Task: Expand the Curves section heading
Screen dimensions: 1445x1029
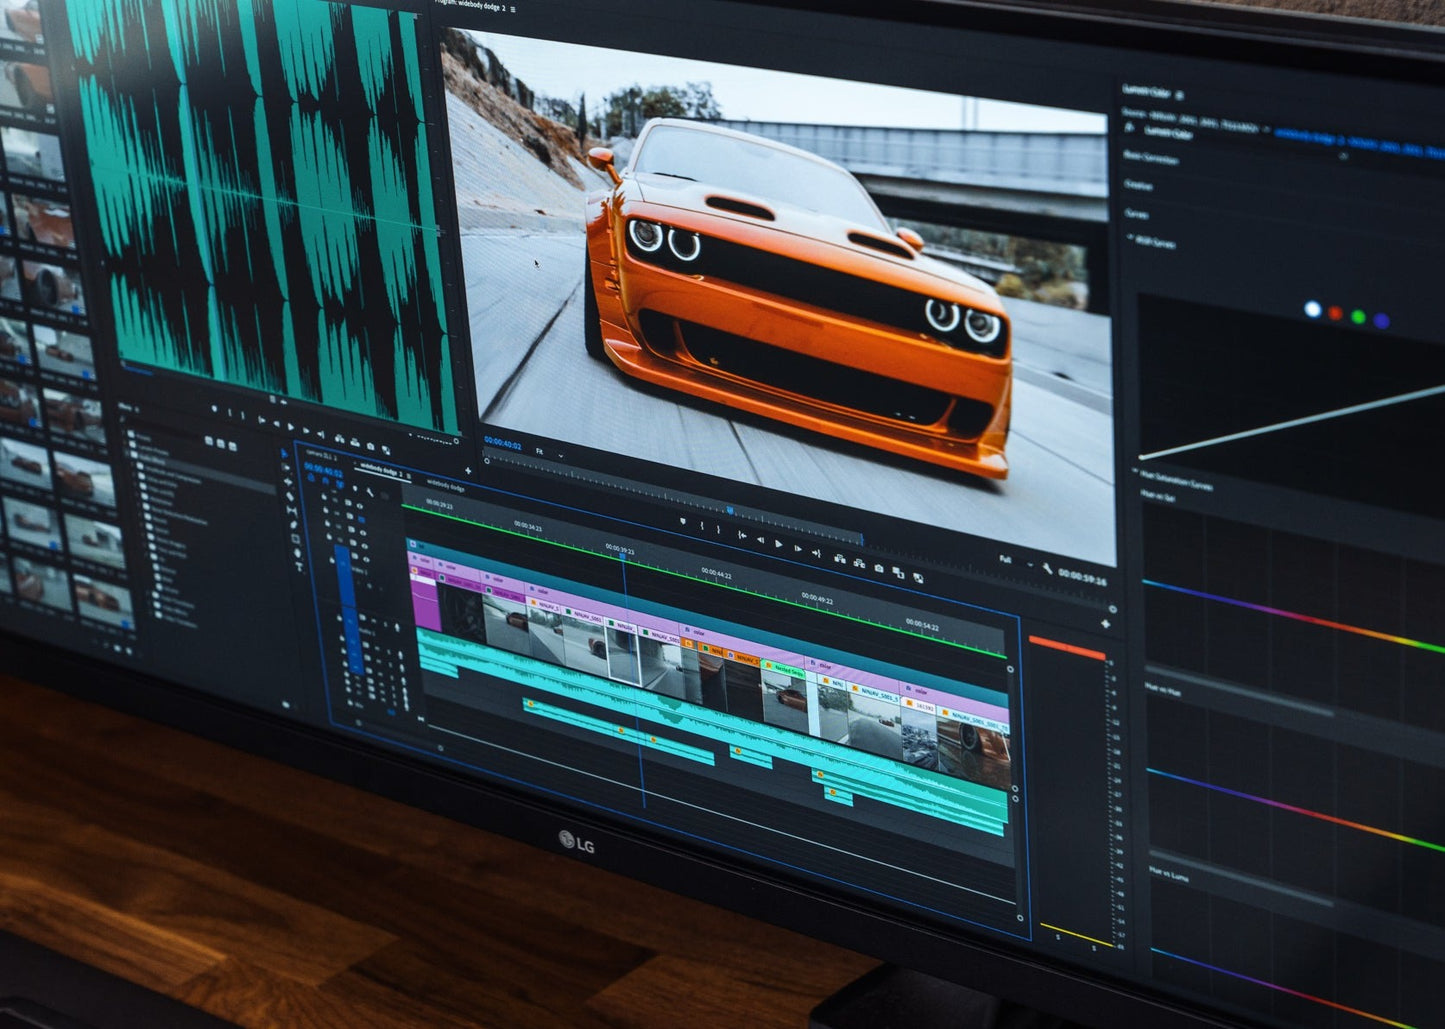Action: pos(1136,214)
